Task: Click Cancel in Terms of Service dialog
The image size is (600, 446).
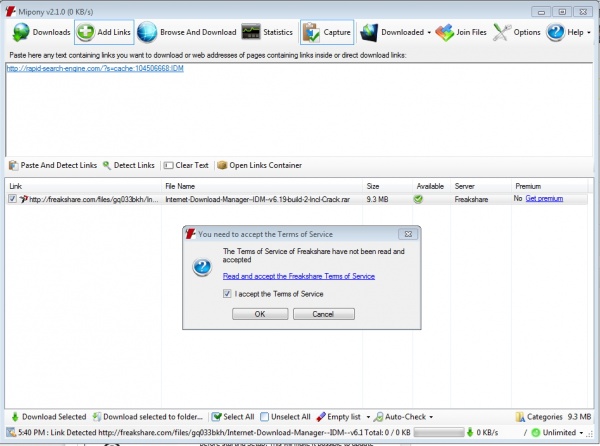Action: [x=323, y=314]
